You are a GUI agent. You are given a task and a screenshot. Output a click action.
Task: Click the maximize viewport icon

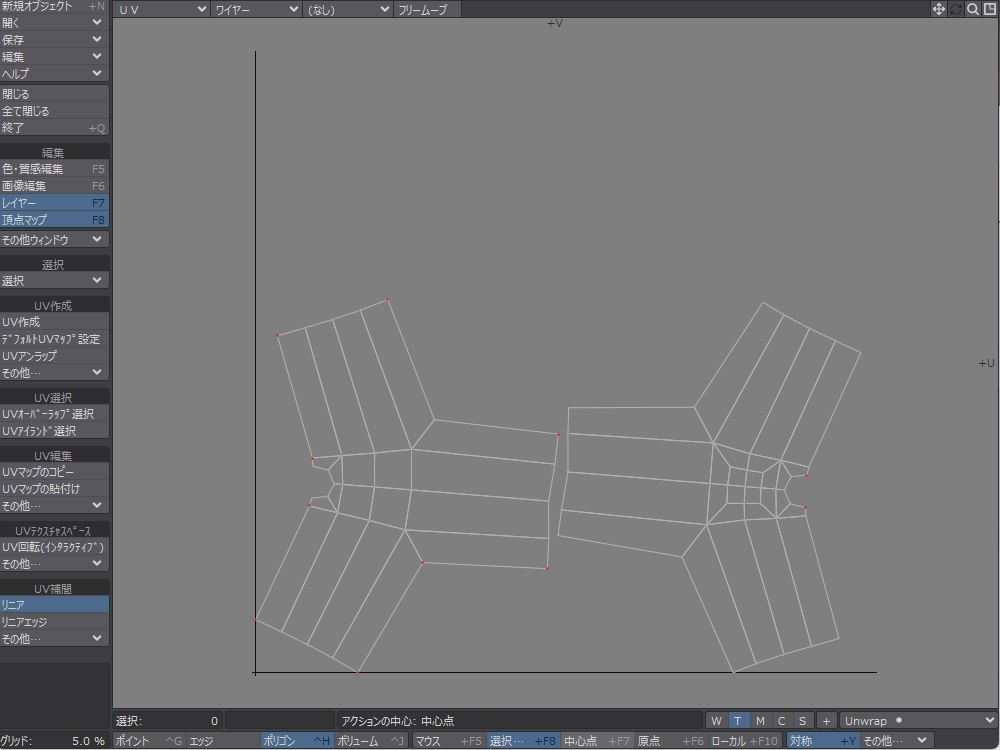click(989, 9)
